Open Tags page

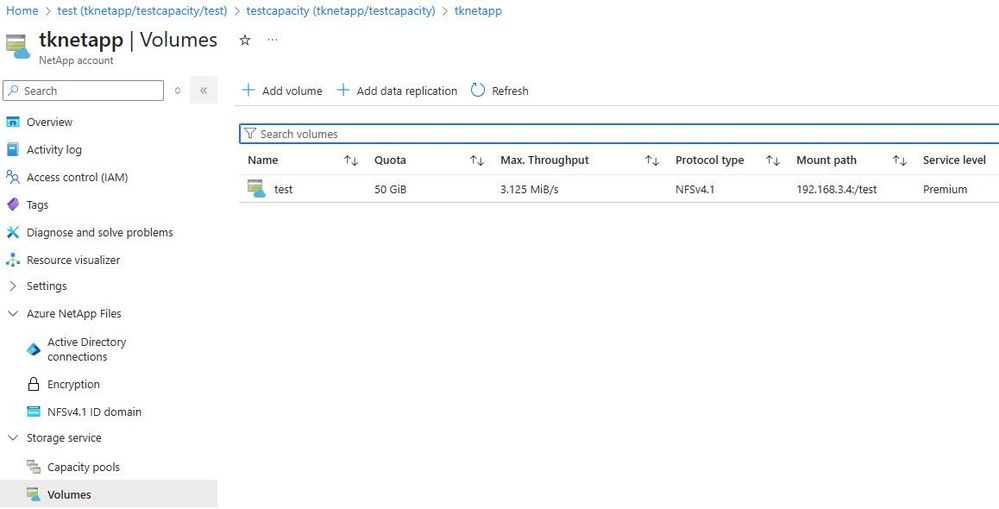(x=37, y=205)
